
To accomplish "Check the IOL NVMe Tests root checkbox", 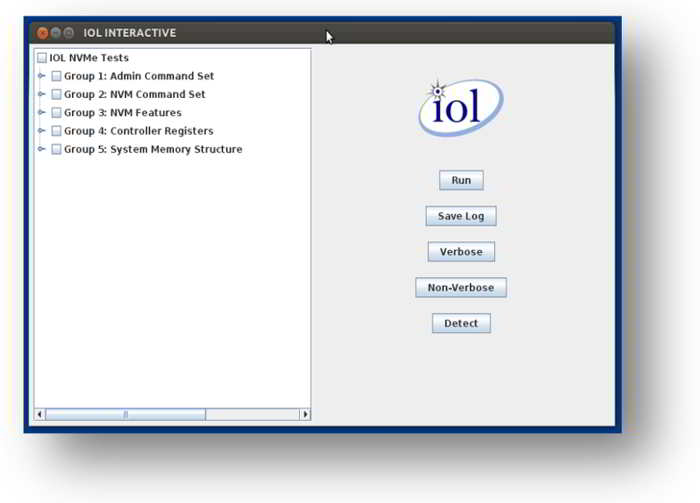I will [42, 58].
